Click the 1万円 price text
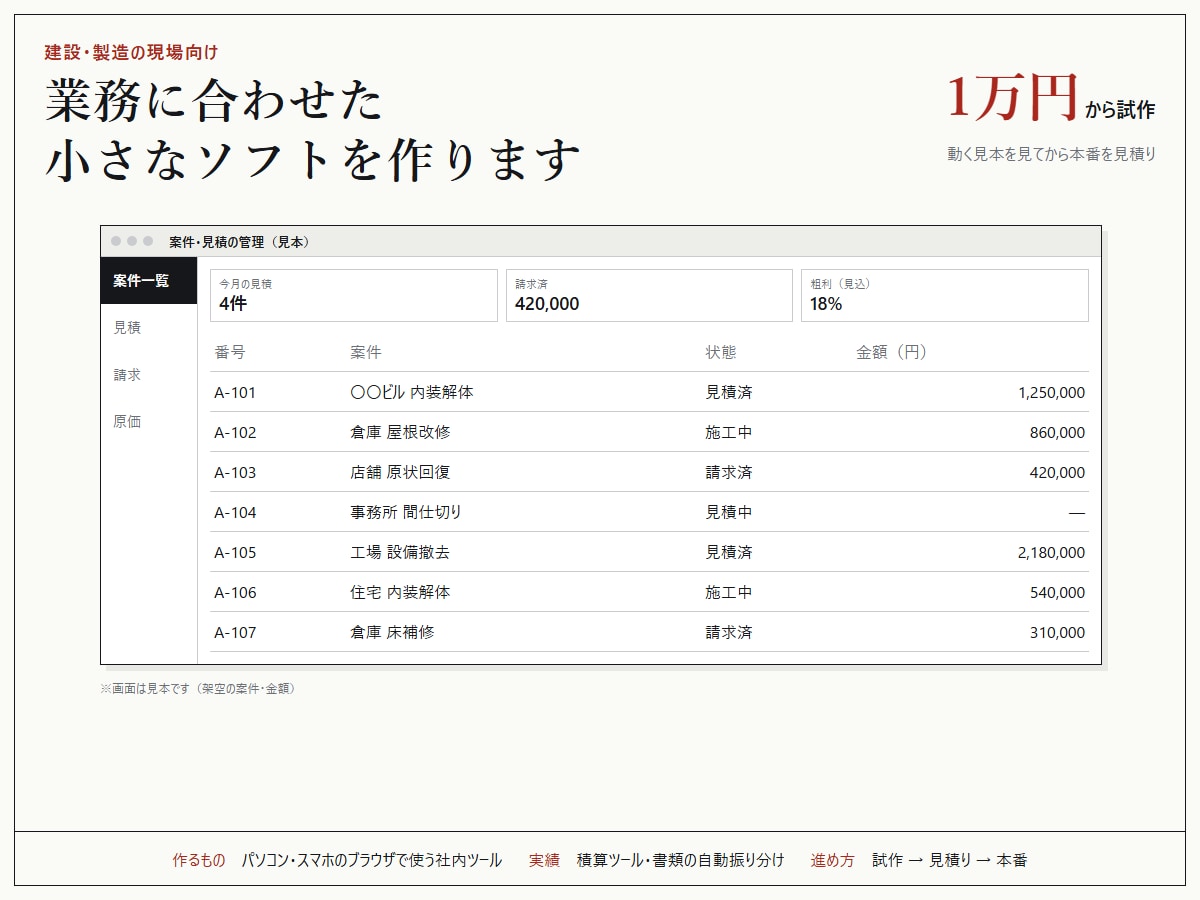 click(x=1012, y=97)
